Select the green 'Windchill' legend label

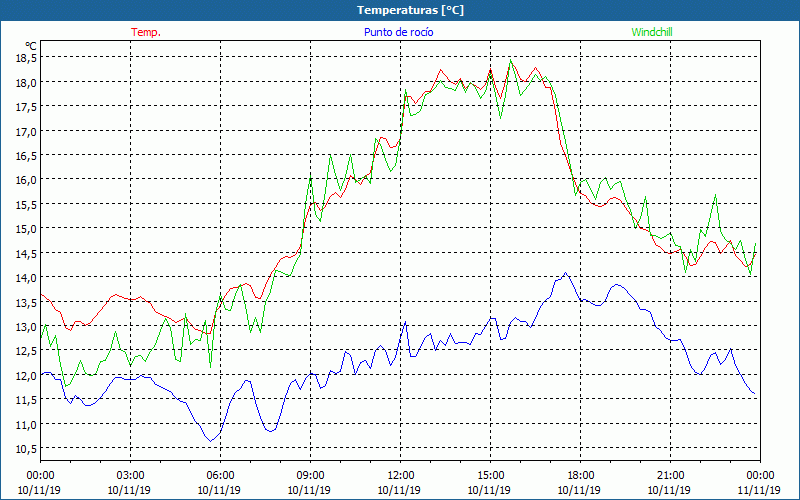pyautogui.click(x=652, y=32)
